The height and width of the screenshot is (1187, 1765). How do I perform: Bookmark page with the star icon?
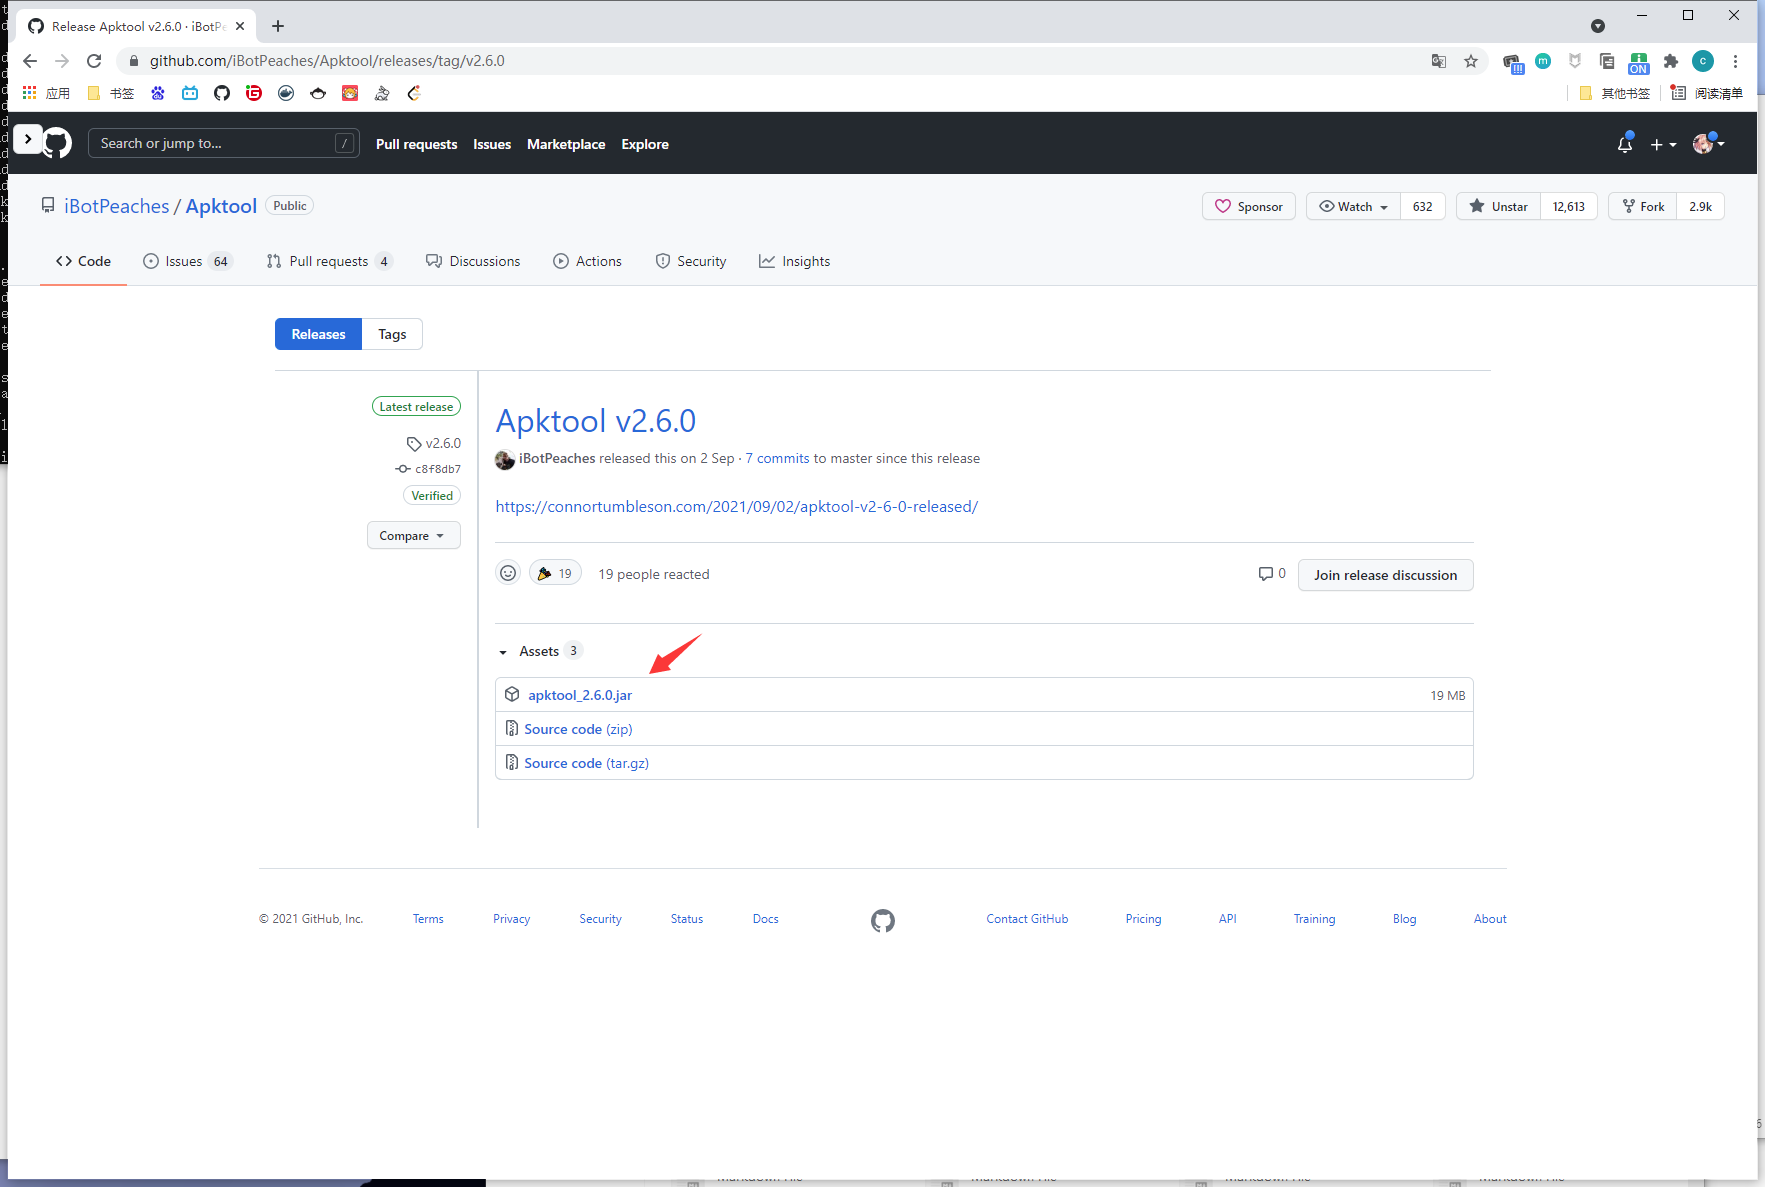1470,61
